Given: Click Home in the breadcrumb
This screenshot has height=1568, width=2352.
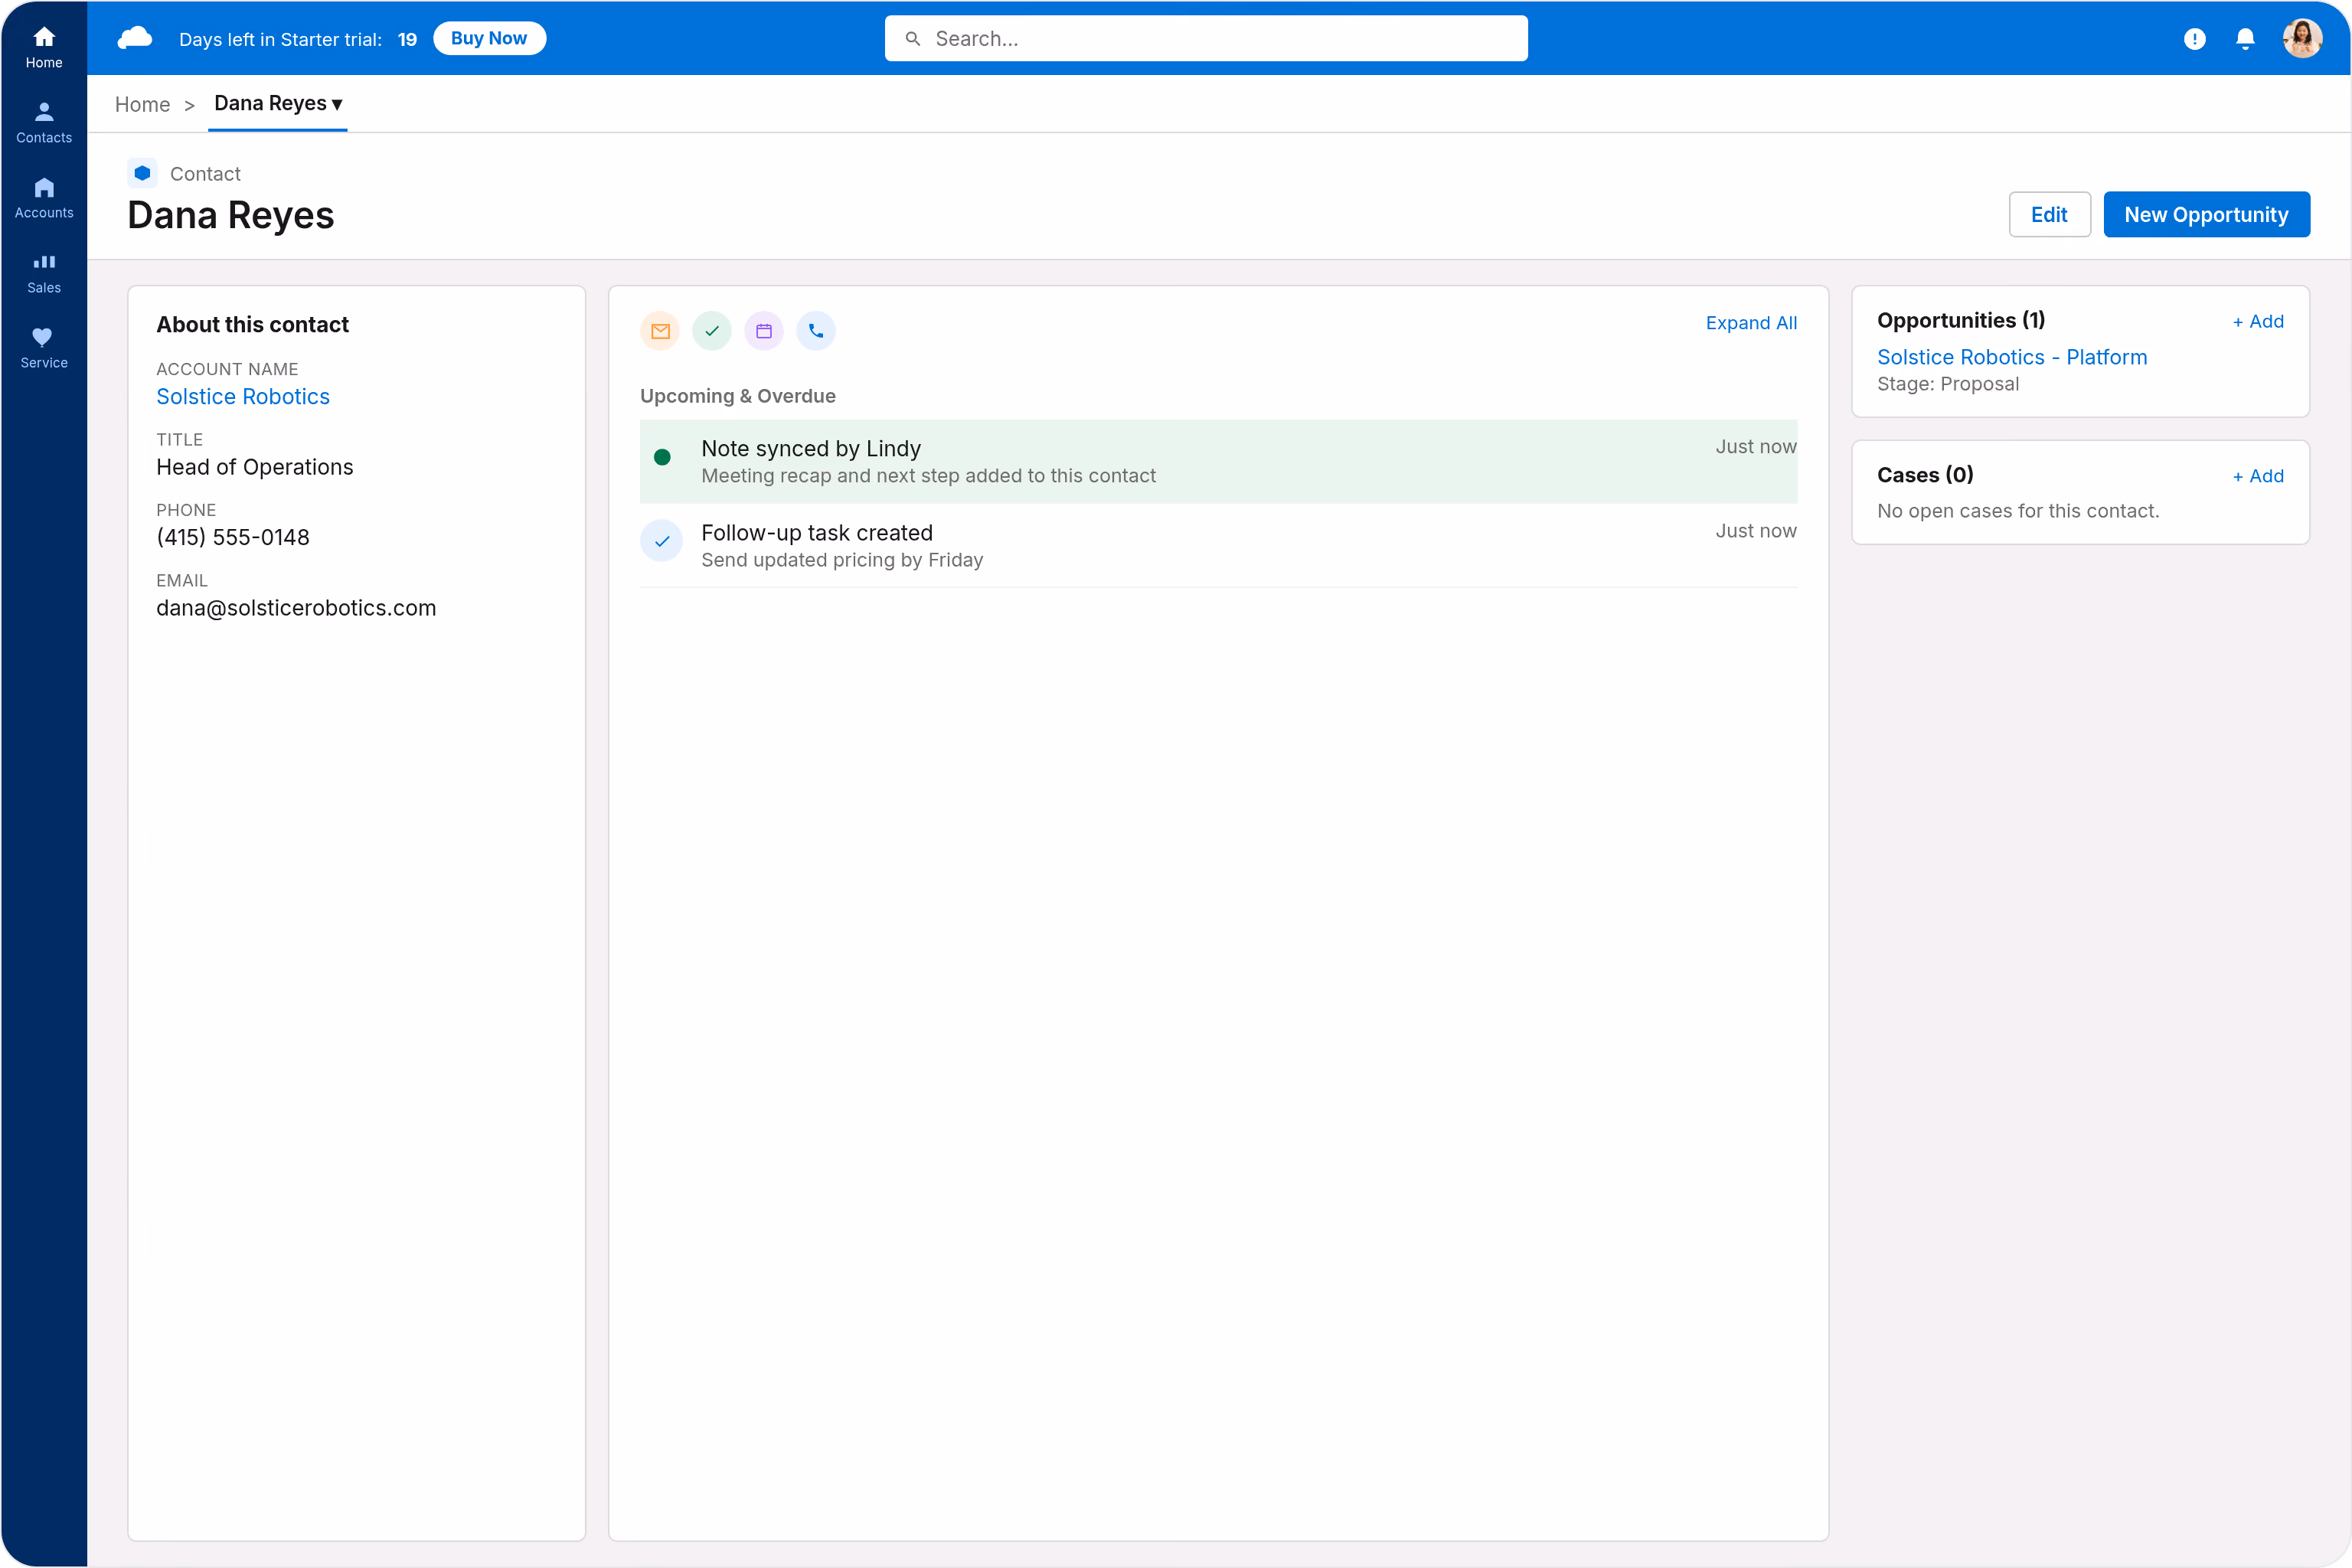Looking at the screenshot, I should 142,104.
